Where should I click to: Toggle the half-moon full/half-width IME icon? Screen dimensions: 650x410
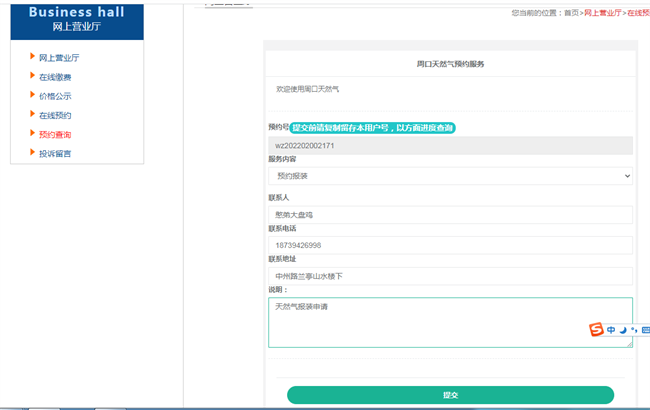(x=622, y=330)
